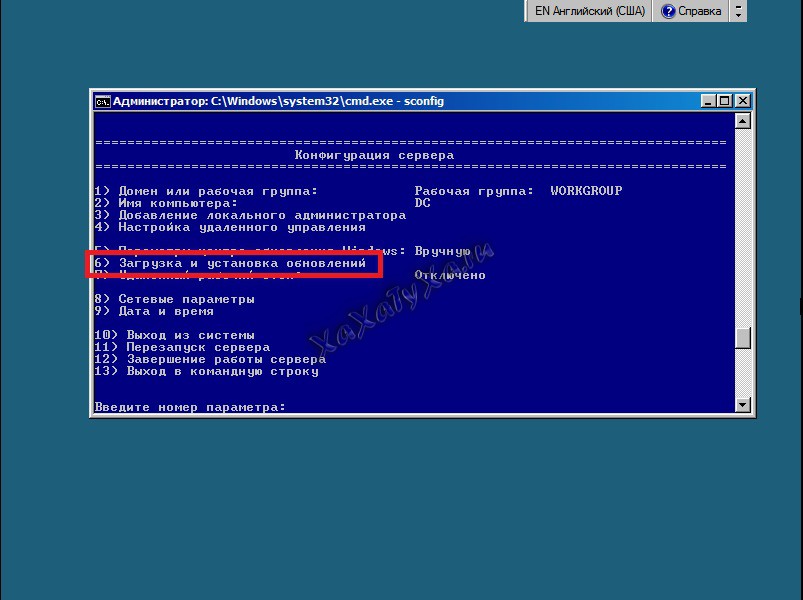The width and height of the screenshot is (803, 600).
Task: Switch the EN Английский (США) input language
Action: coord(589,11)
